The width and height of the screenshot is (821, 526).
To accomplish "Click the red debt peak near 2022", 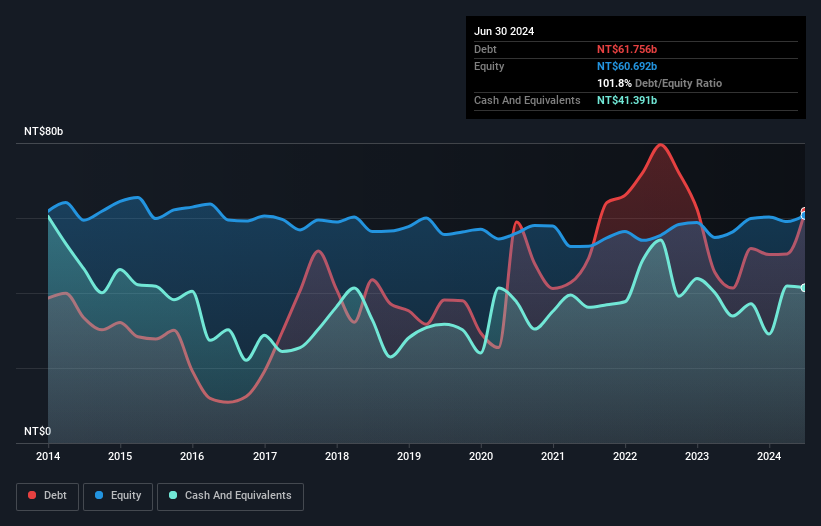I will [660, 144].
